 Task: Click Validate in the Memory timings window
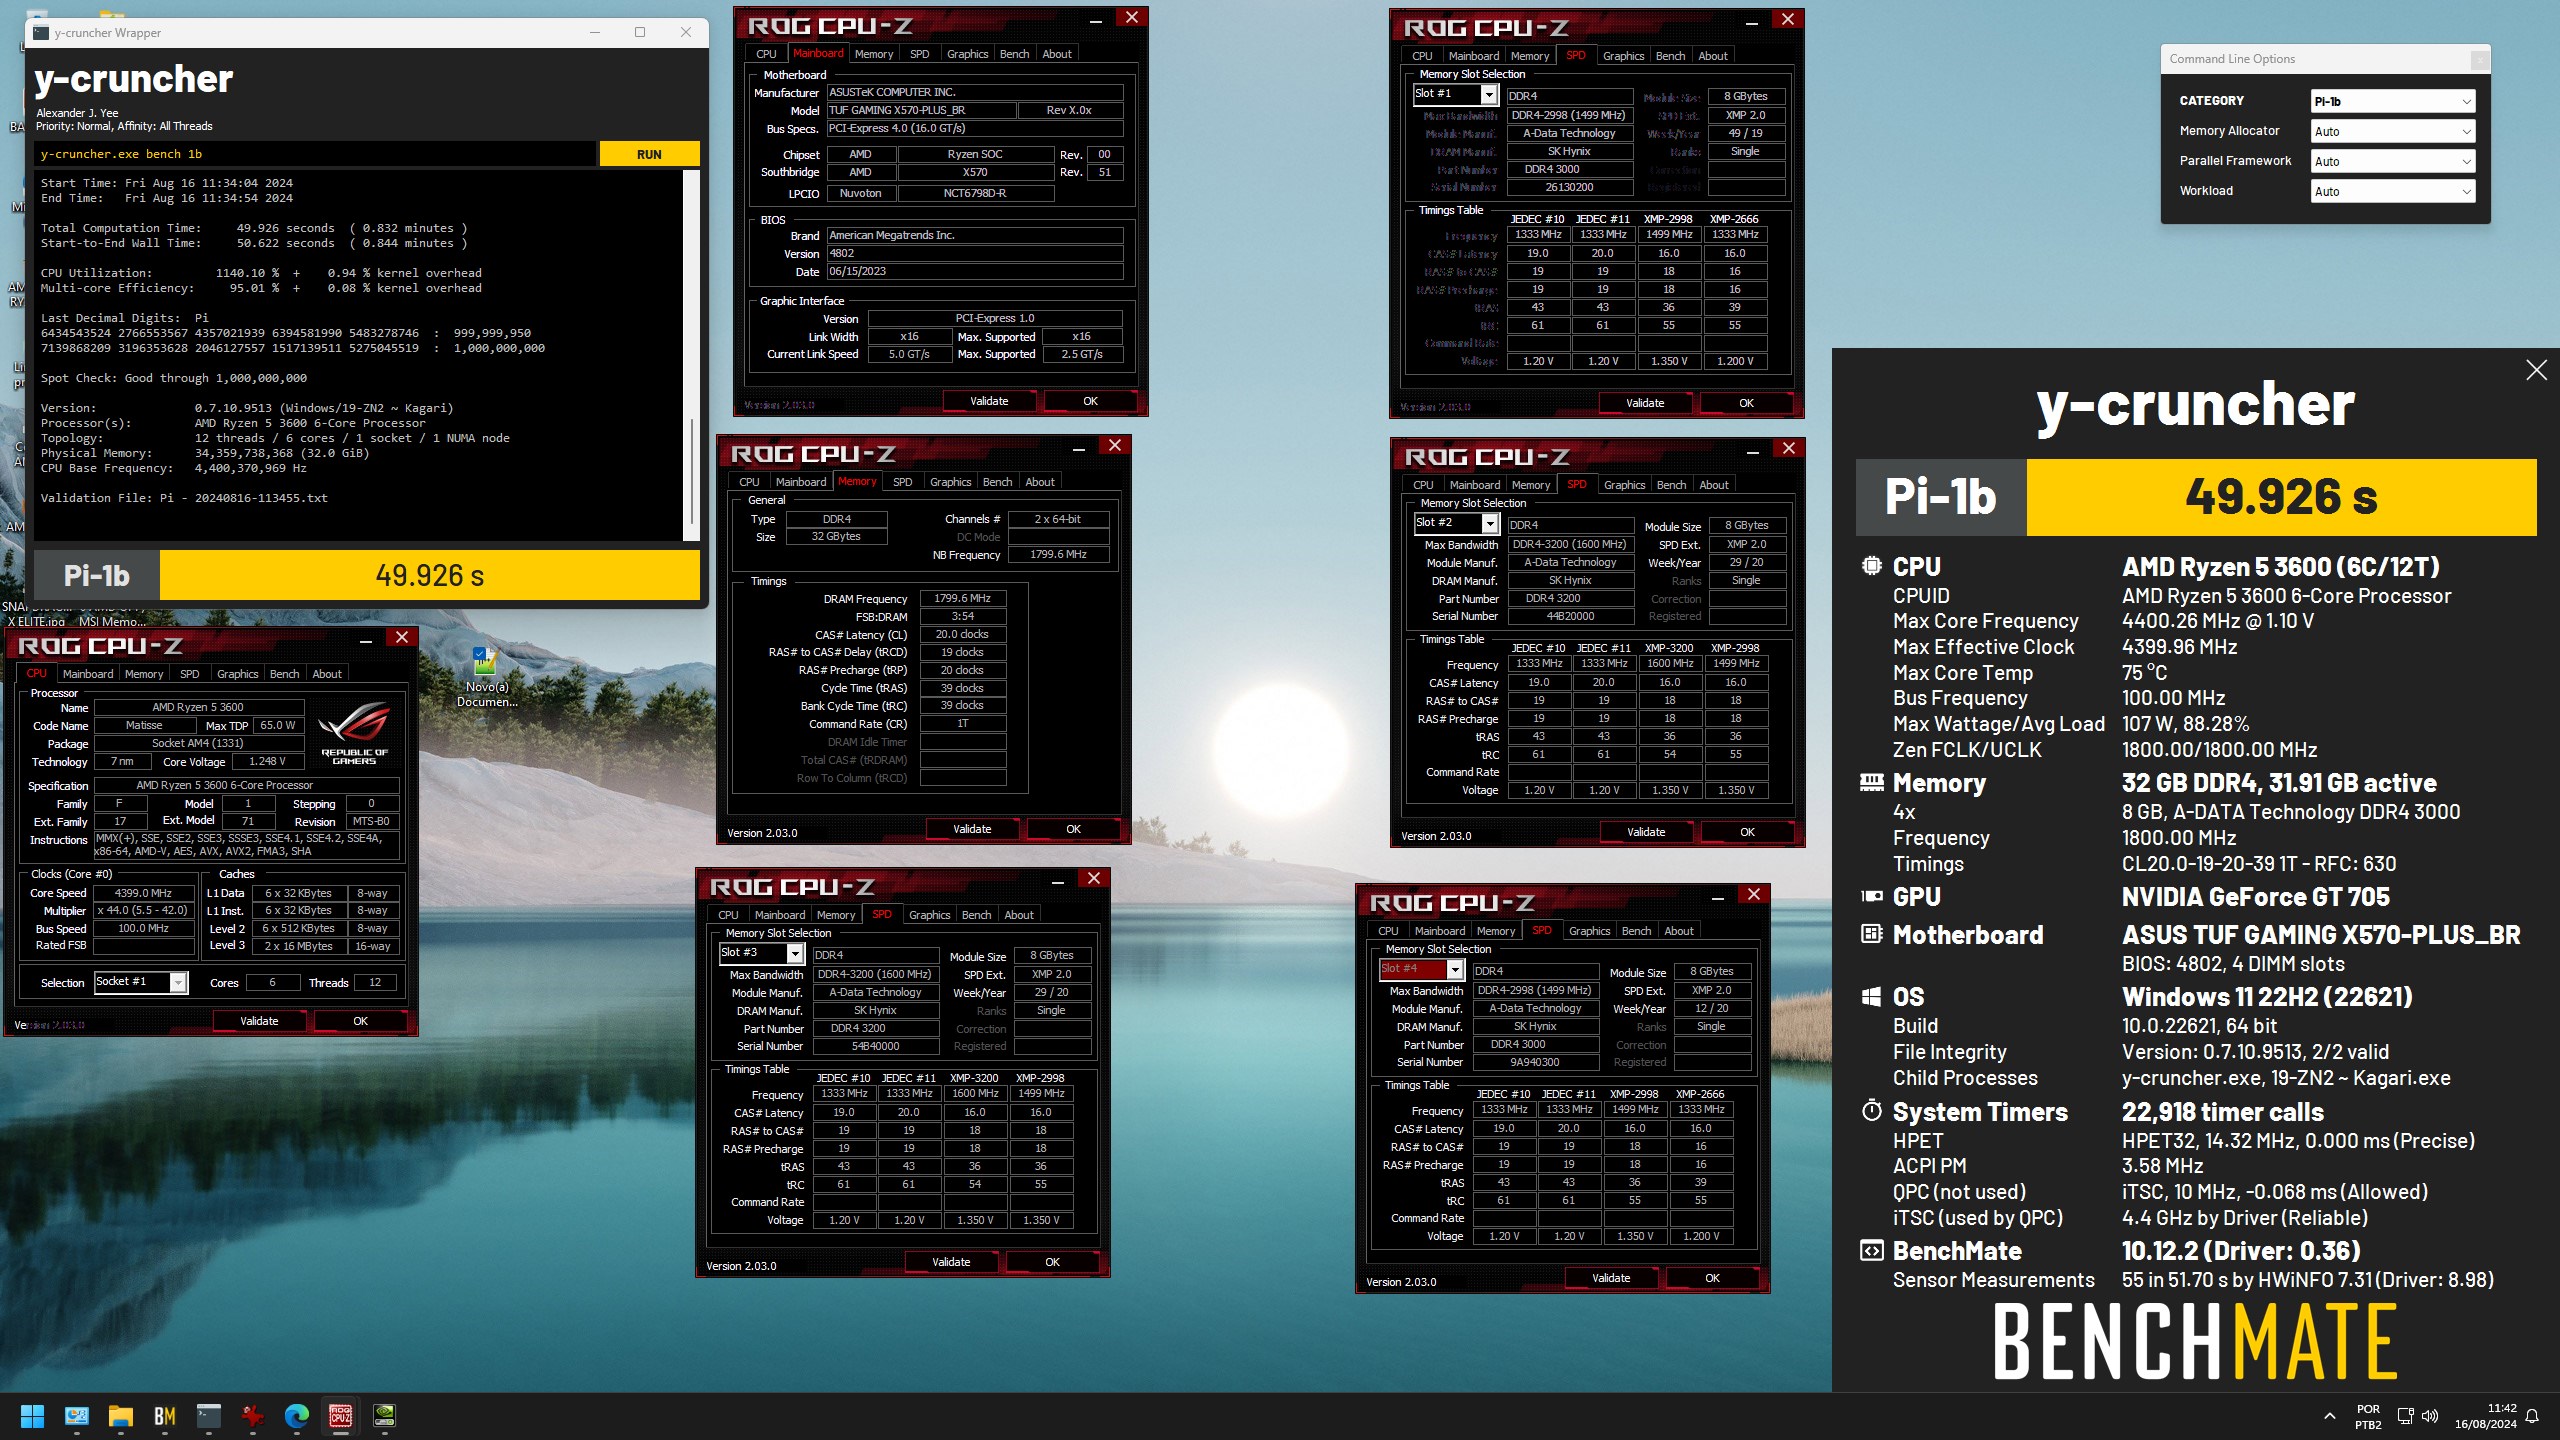972,829
